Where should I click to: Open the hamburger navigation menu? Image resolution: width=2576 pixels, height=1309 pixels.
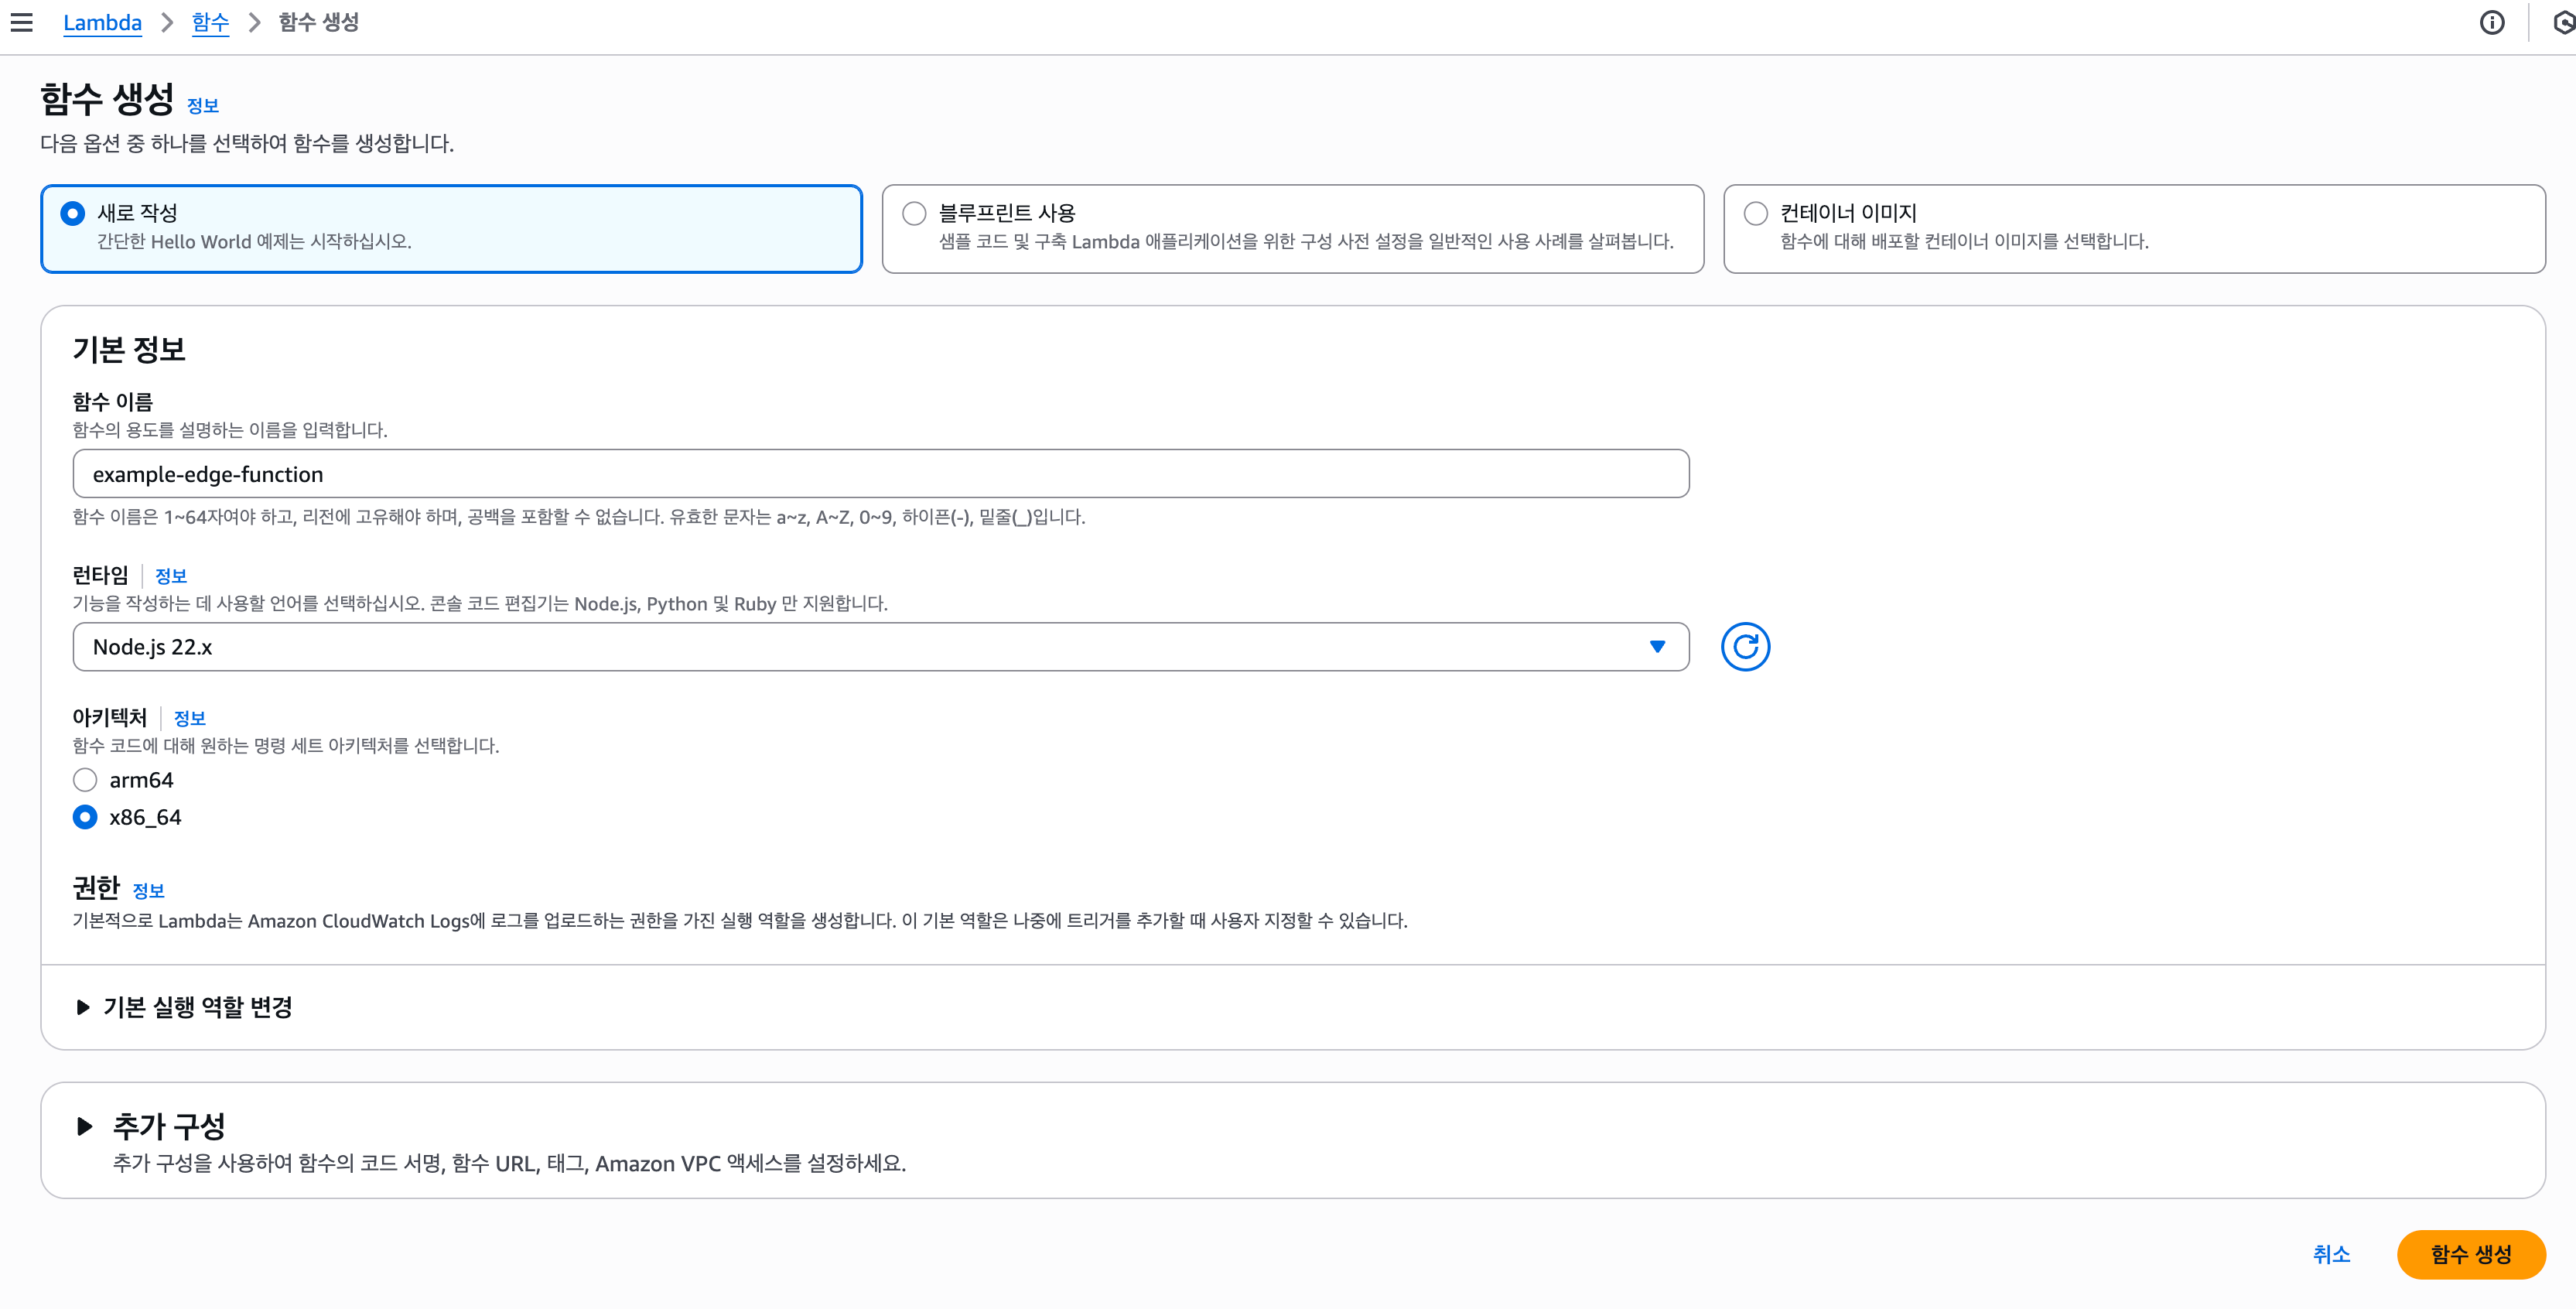click(x=22, y=22)
